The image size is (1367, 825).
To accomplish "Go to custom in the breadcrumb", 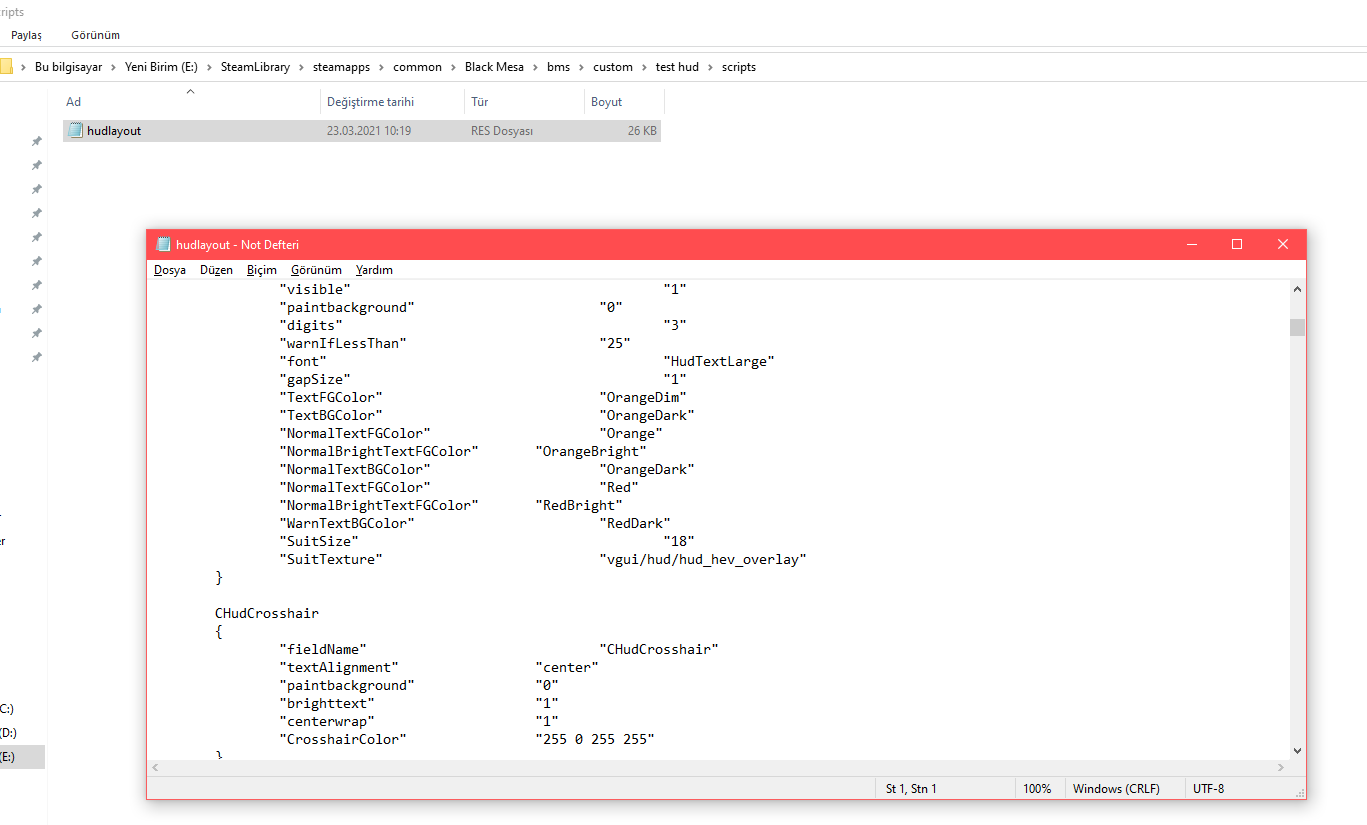I will coord(613,67).
